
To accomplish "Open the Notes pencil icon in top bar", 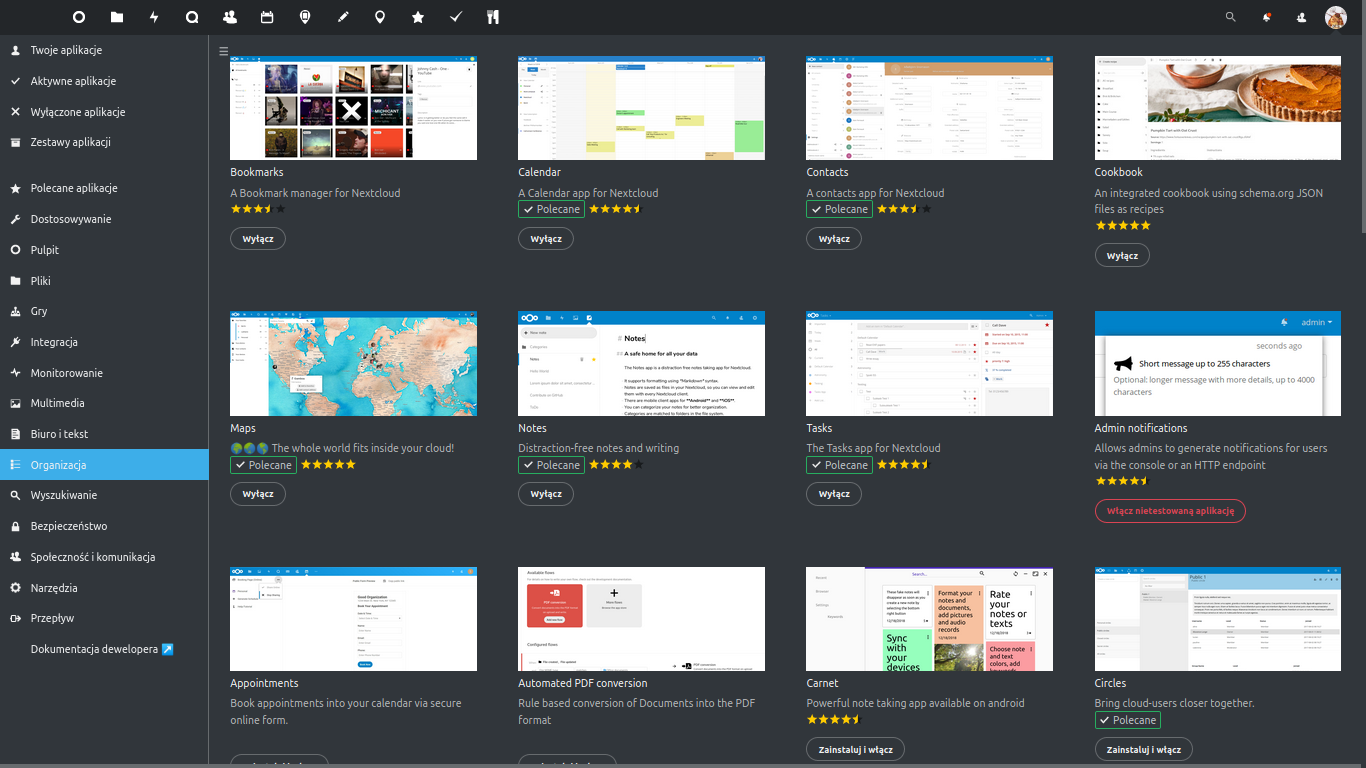I will pyautogui.click(x=343, y=17).
